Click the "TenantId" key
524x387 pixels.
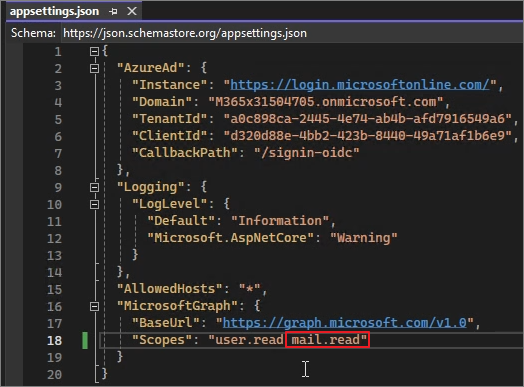pos(170,119)
